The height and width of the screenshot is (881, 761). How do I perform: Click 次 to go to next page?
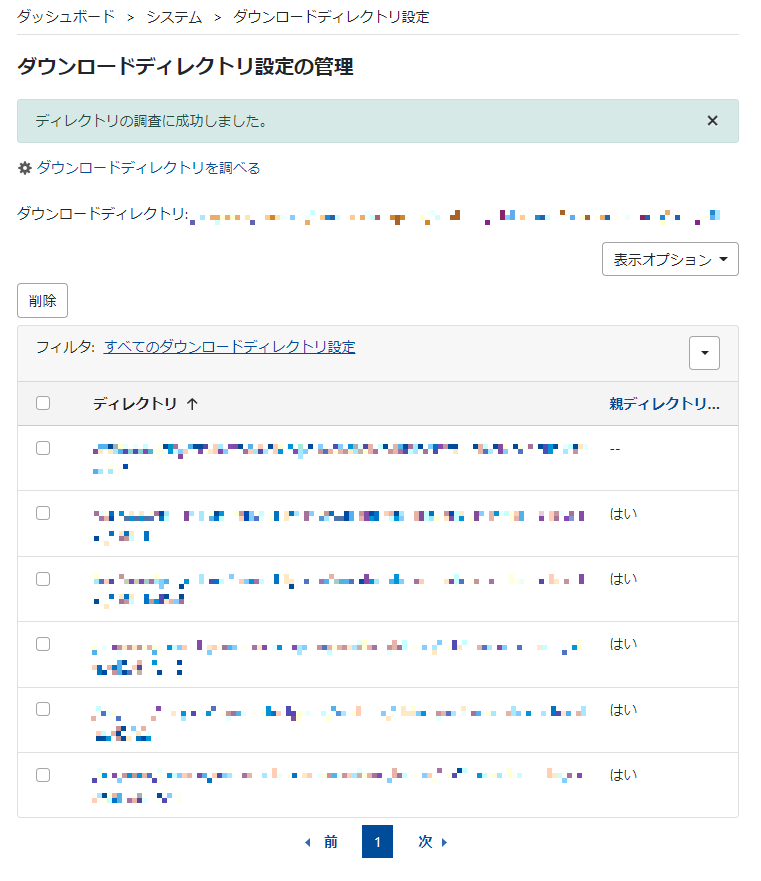click(x=426, y=842)
